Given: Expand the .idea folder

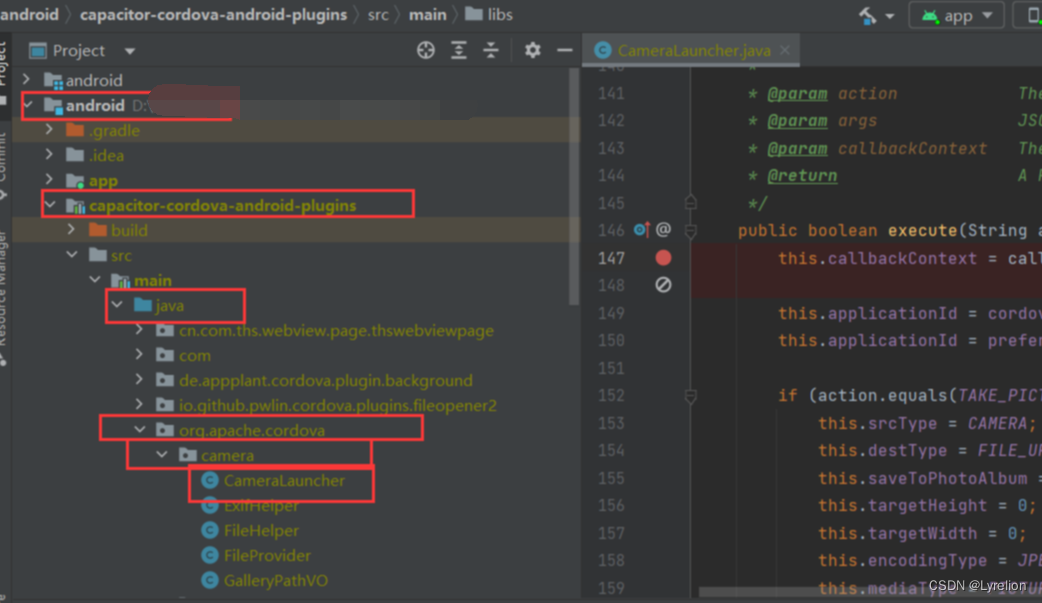Looking at the screenshot, I should coord(49,155).
